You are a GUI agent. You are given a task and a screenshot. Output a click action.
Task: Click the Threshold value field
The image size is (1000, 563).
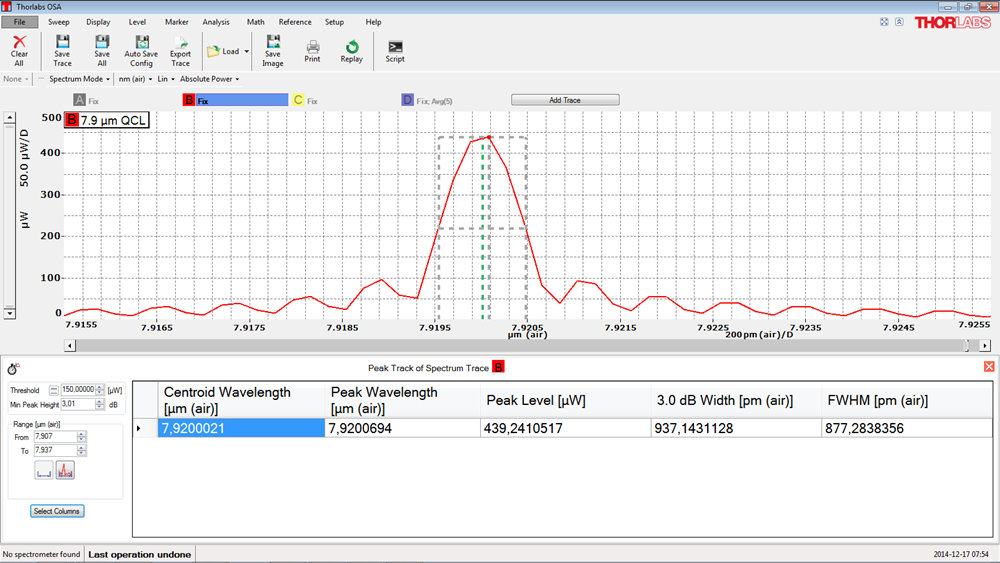(x=78, y=390)
